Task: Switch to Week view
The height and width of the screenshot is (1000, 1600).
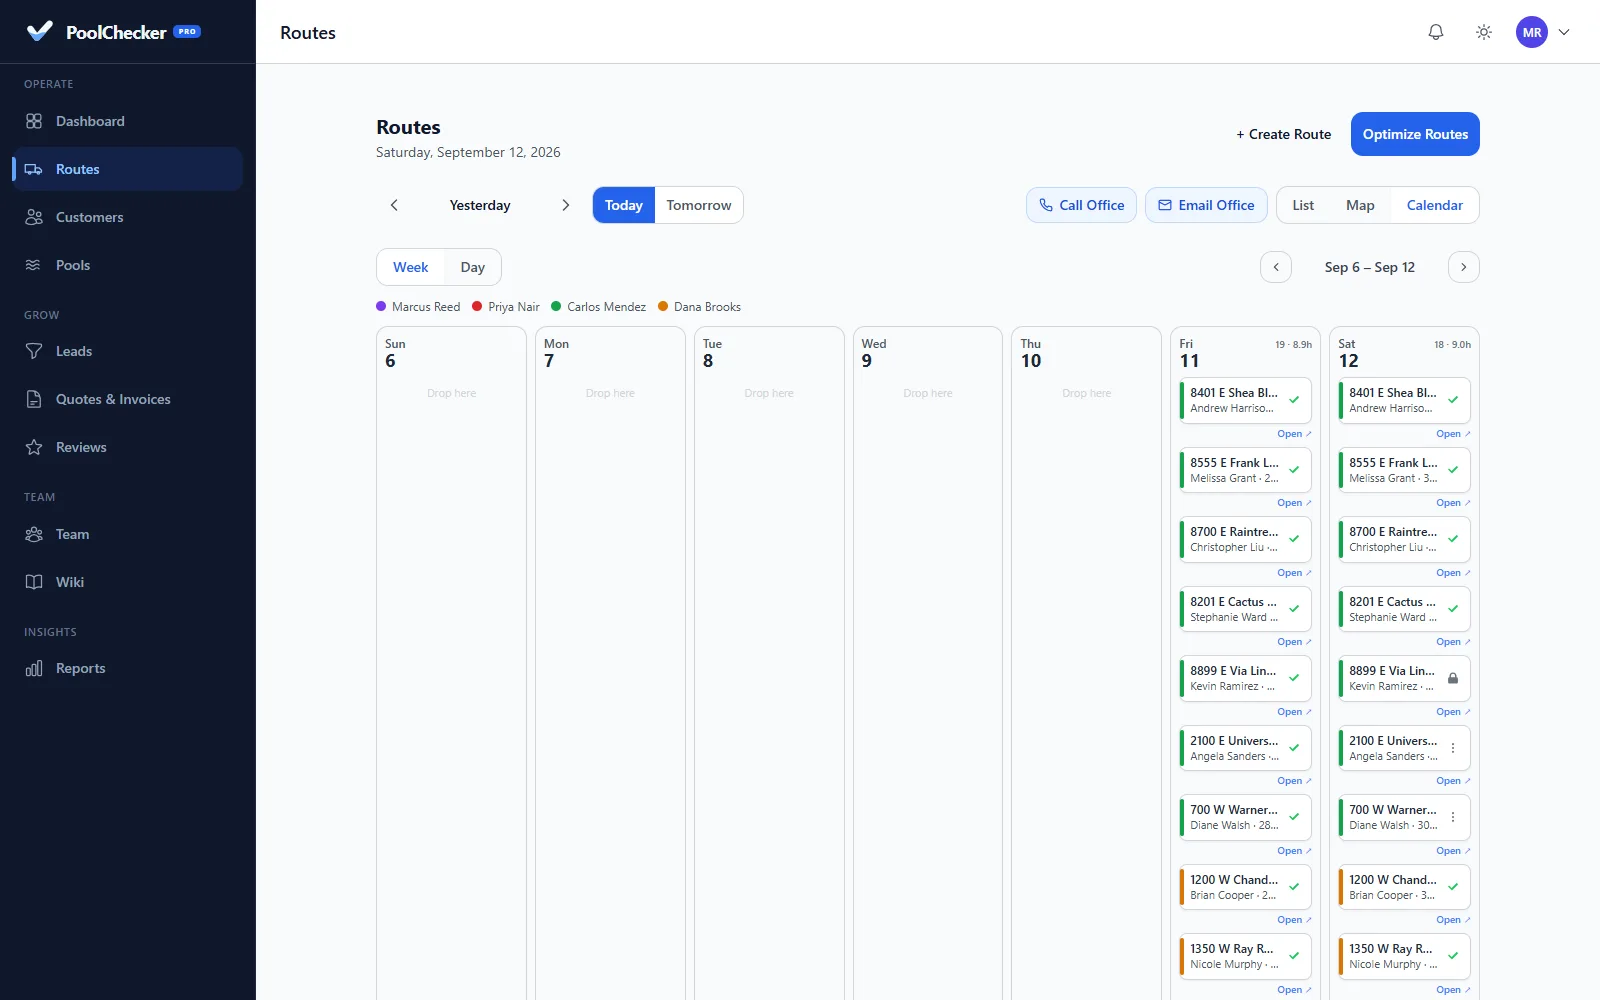Action: pyautogui.click(x=410, y=267)
